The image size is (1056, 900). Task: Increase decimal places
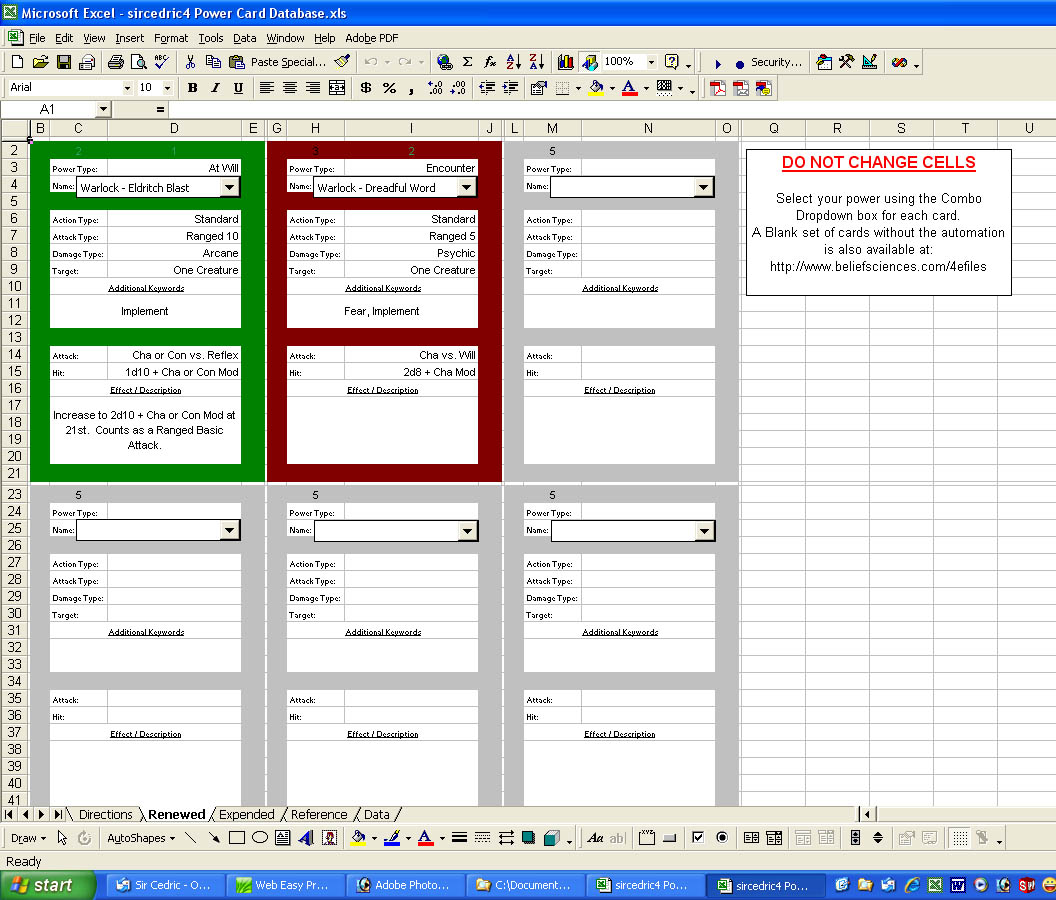pos(436,88)
